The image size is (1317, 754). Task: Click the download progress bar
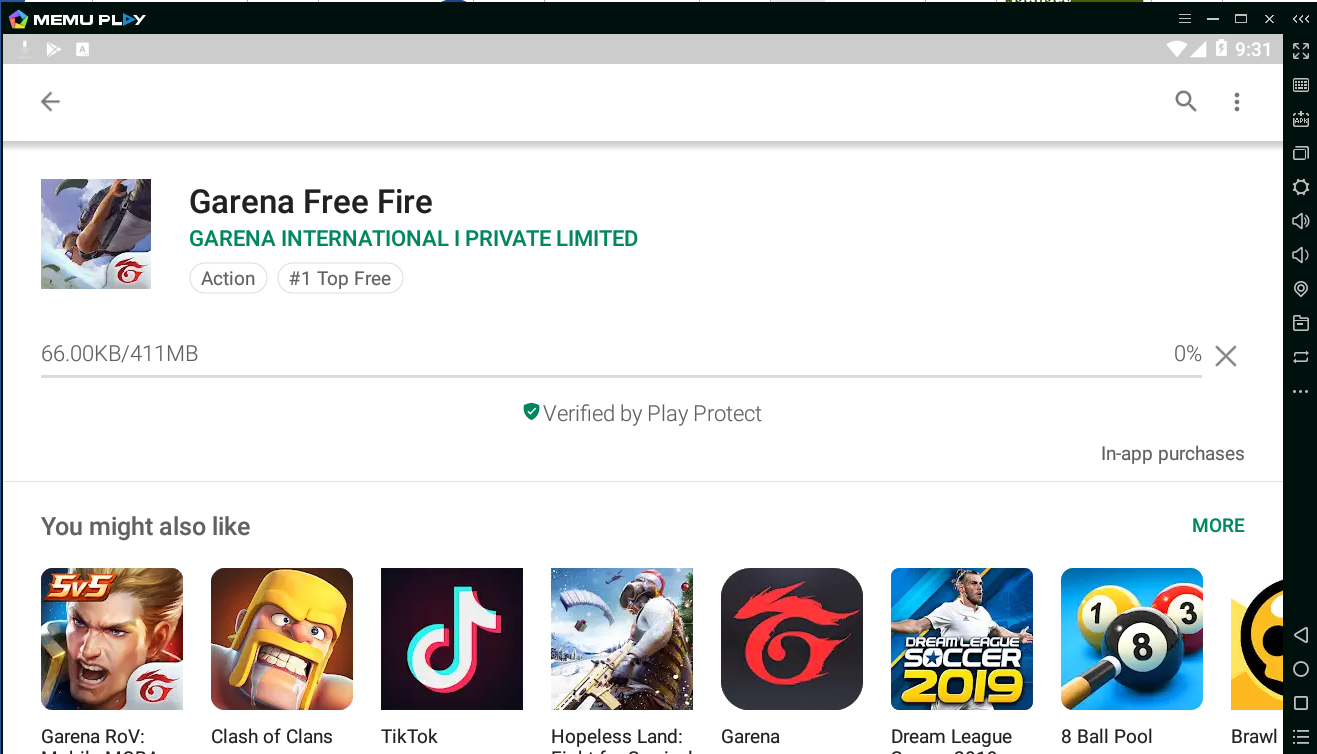click(x=620, y=377)
